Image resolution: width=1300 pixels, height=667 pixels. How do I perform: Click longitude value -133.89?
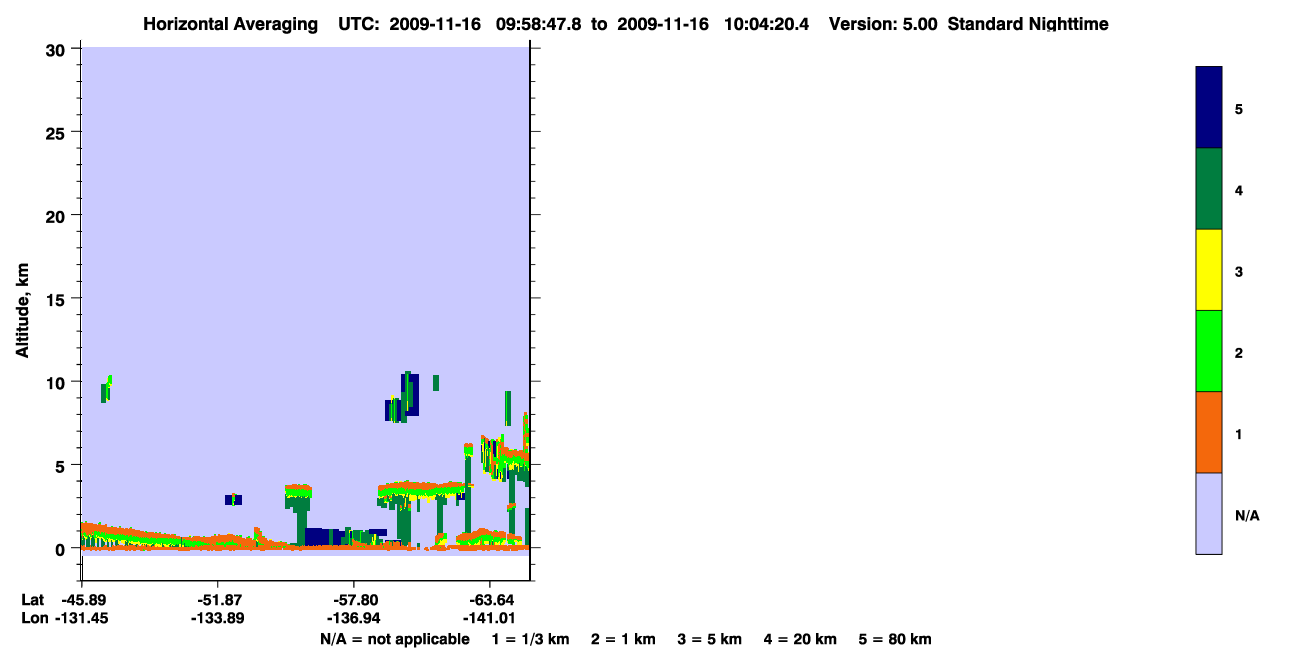coord(217,619)
